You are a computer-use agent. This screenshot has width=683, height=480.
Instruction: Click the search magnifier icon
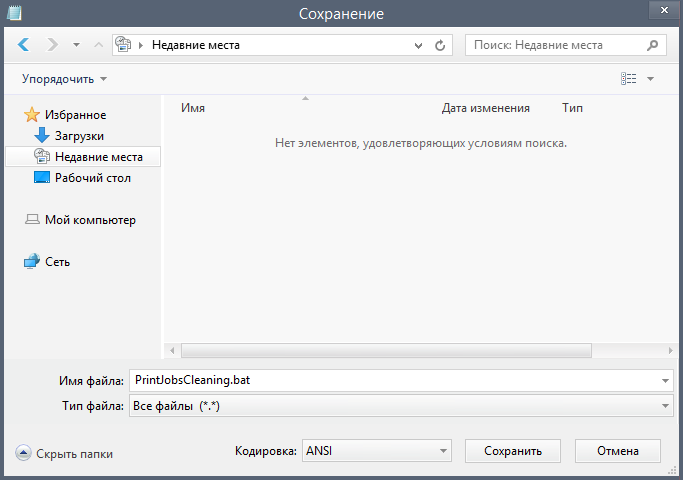[652, 45]
